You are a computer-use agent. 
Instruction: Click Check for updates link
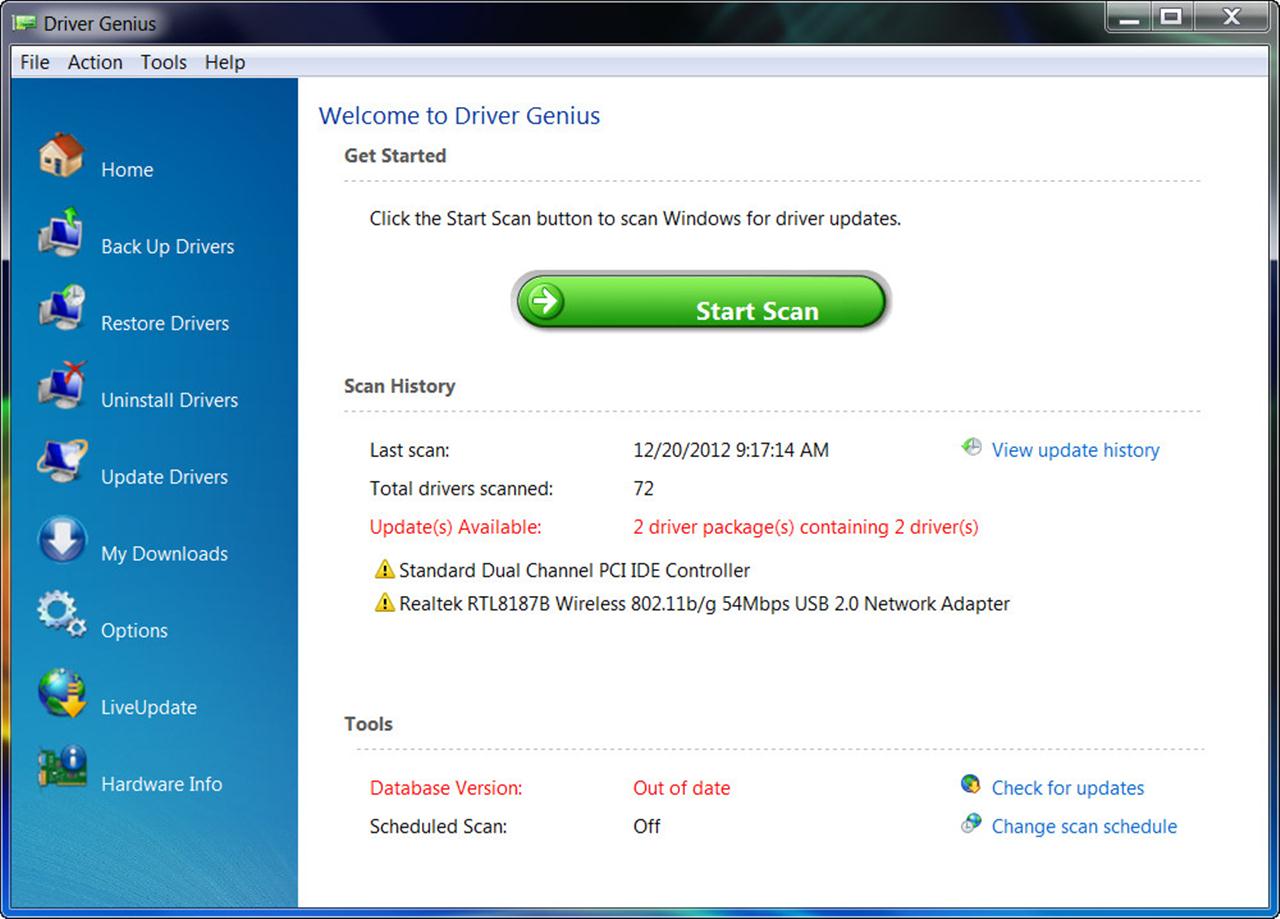pyautogui.click(x=1067, y=788)
